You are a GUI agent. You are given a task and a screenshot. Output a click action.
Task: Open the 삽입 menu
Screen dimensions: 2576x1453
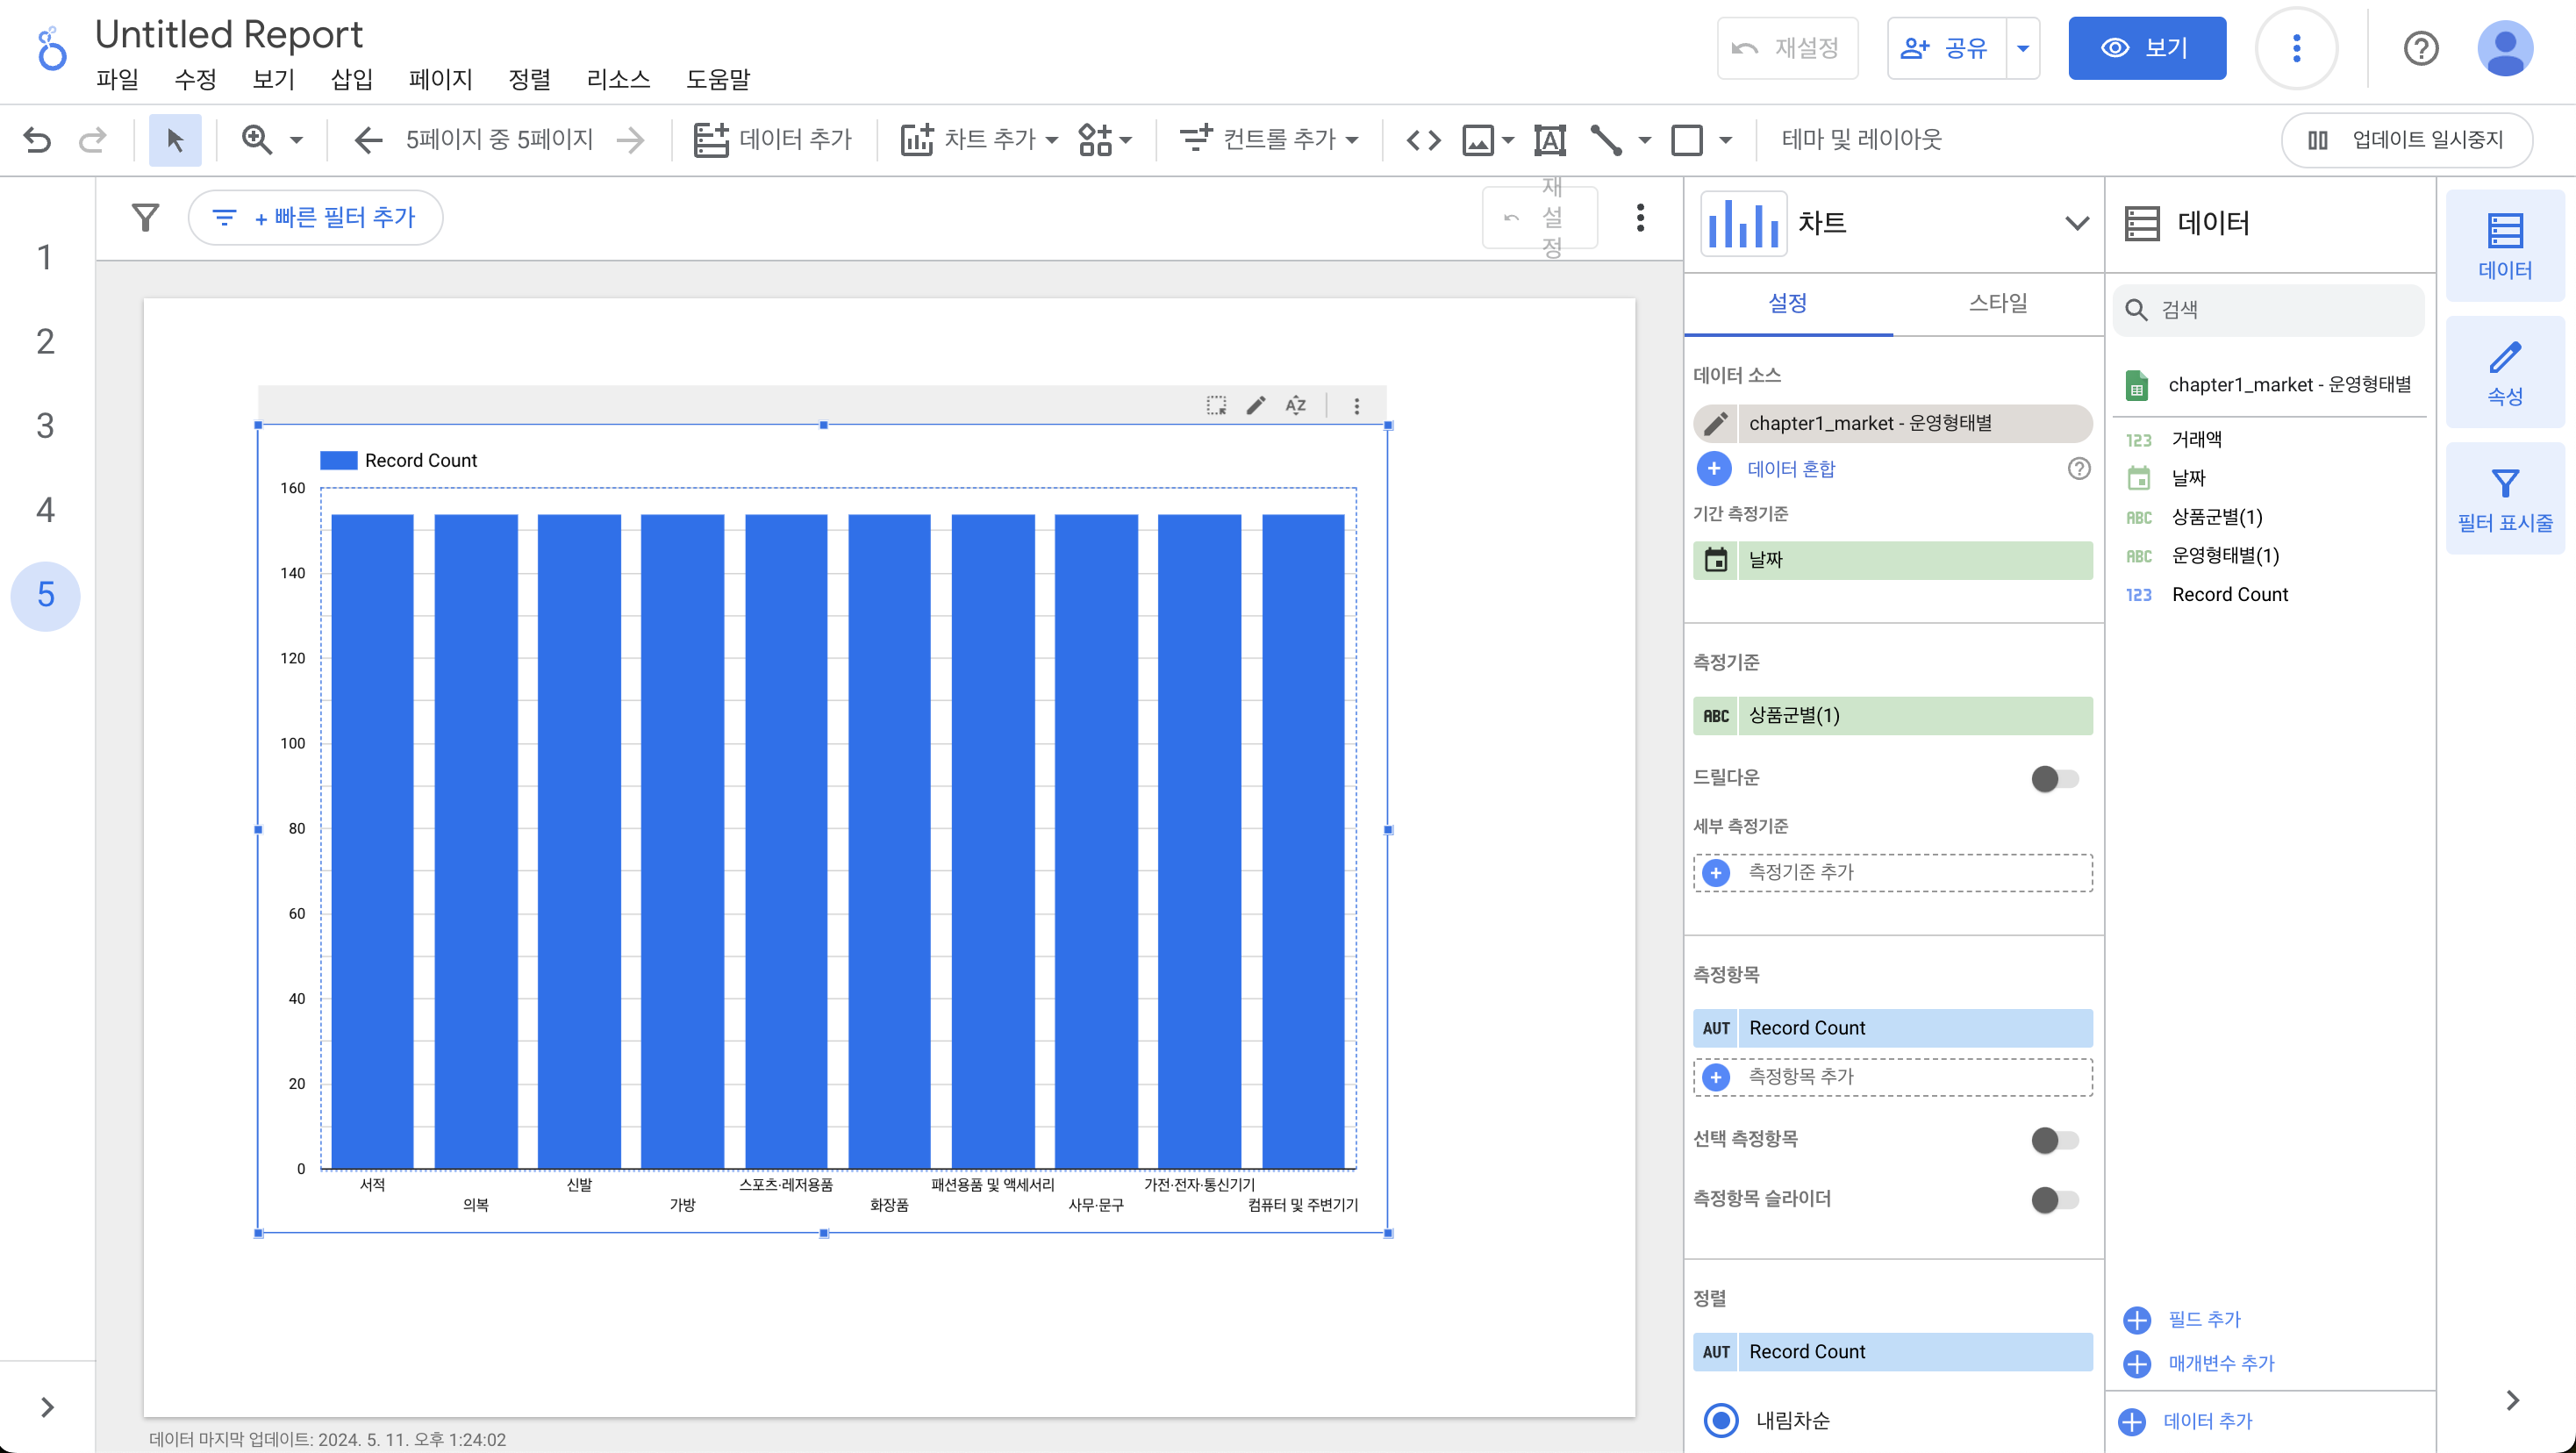(351, 79)
